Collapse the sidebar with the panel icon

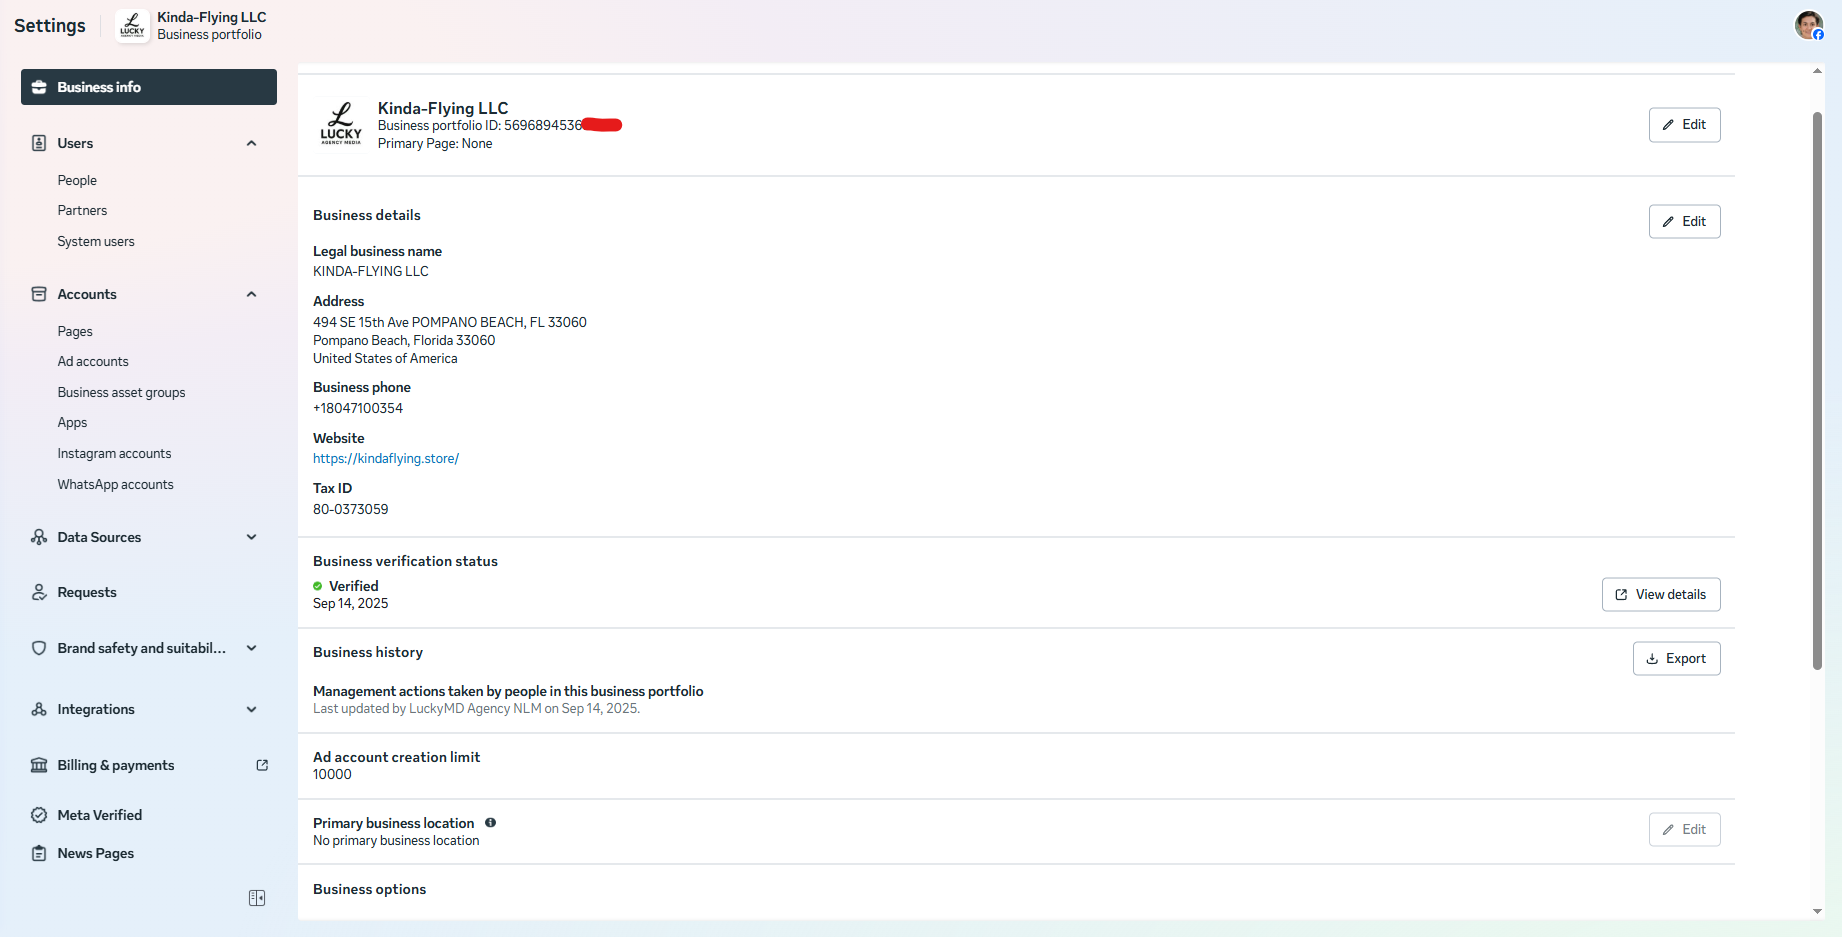point(257,898)
